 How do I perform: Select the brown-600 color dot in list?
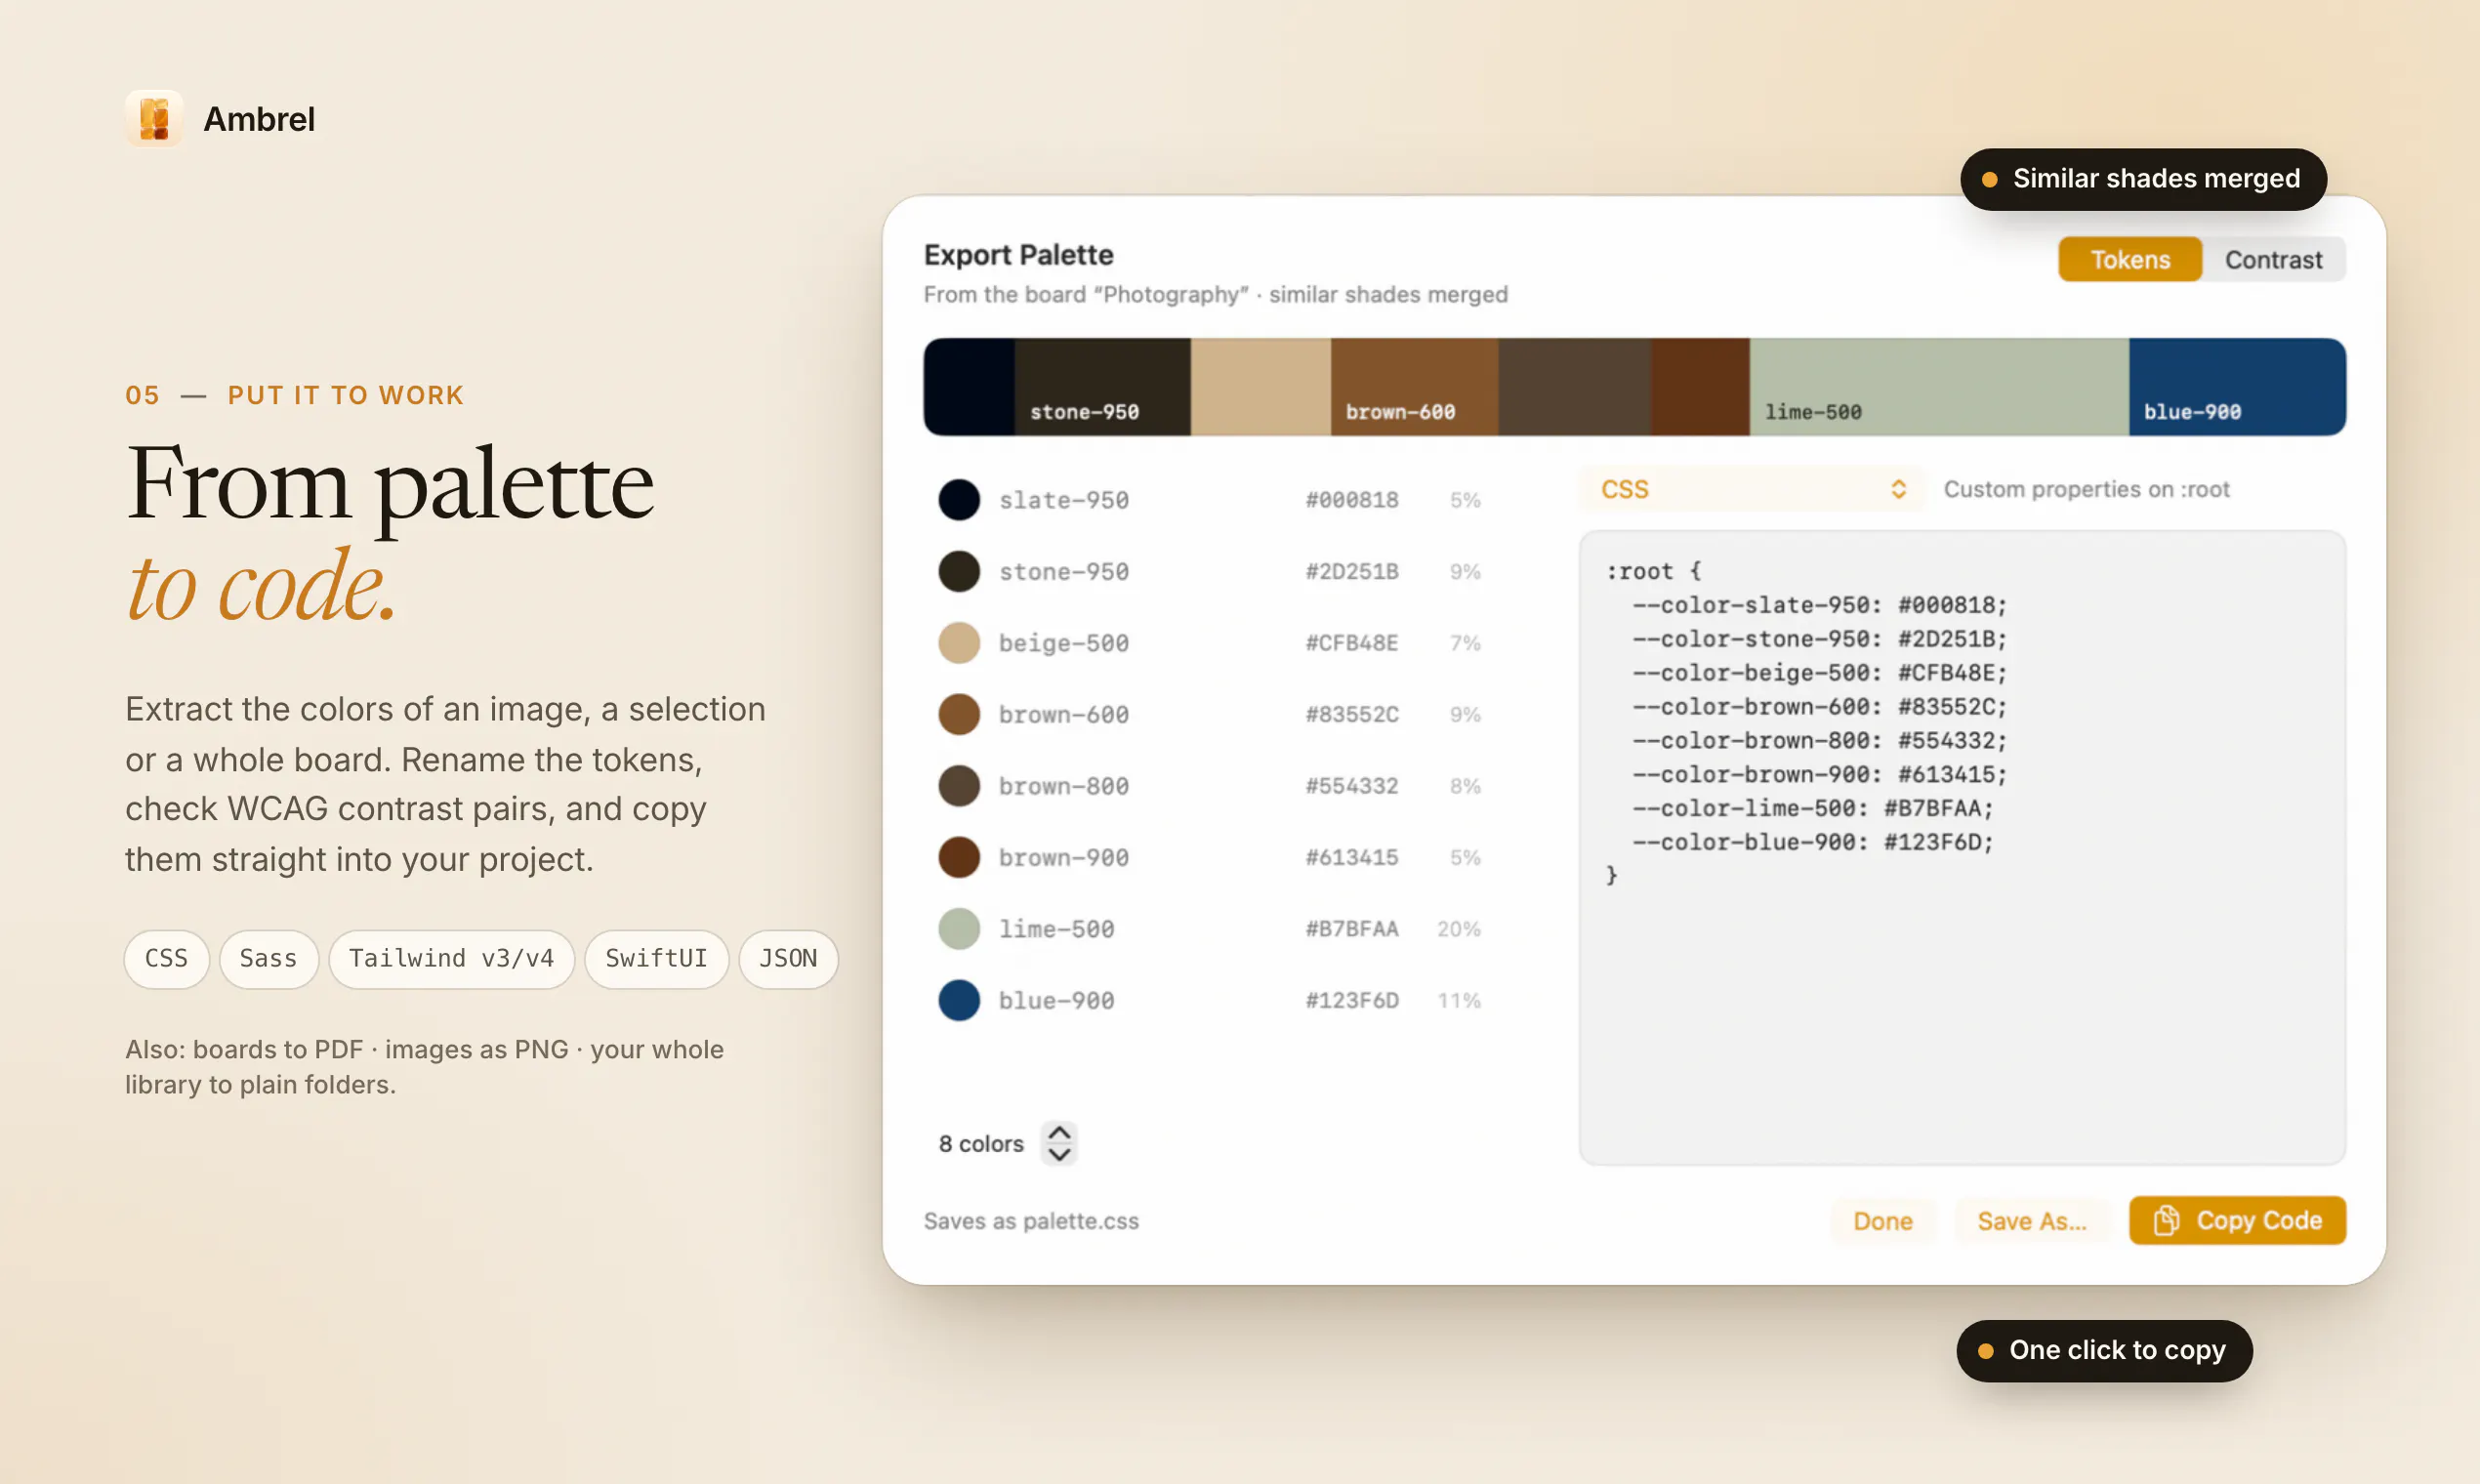coord(958,714)
